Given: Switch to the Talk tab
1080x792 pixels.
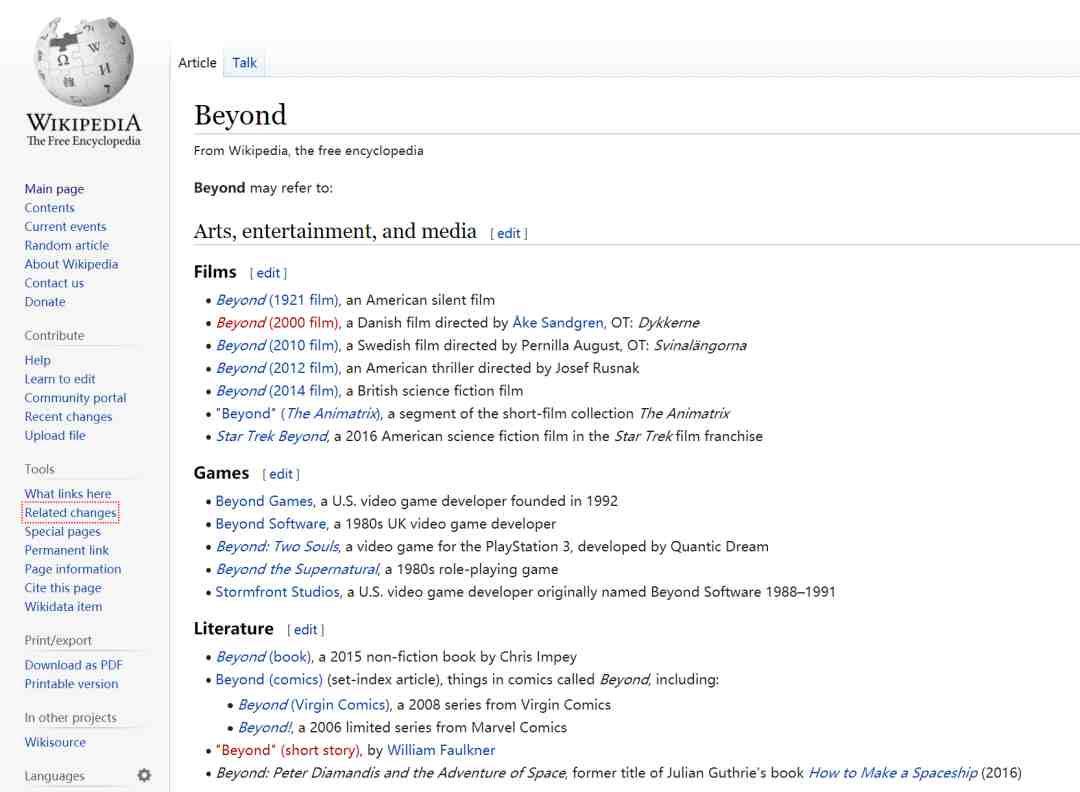Looking at the screenshot, I should tap(245, 63).
